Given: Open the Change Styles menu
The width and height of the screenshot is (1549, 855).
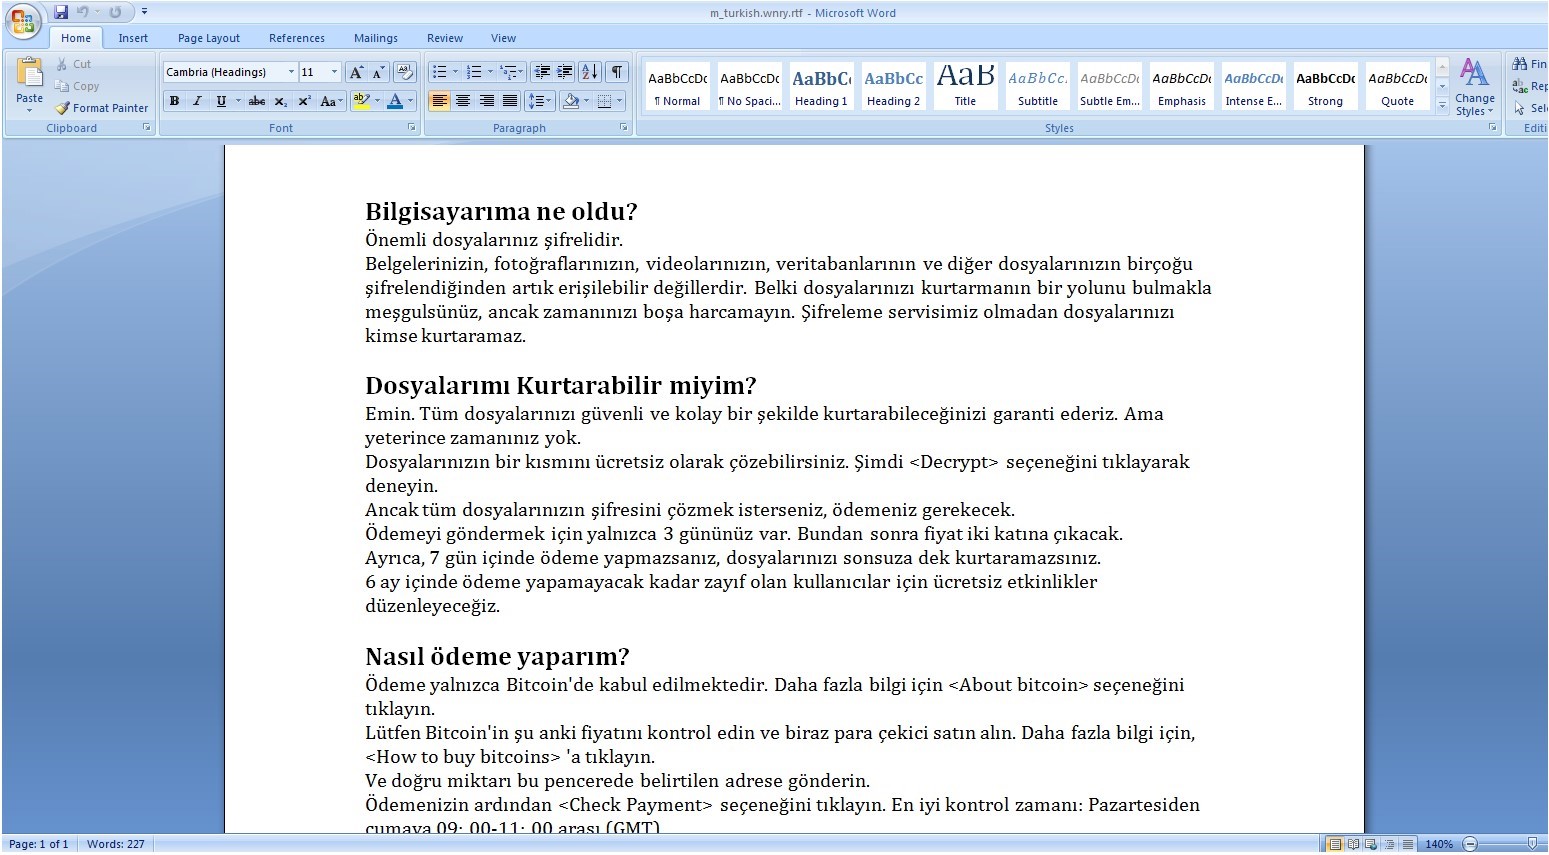Looking at the screenshot, I should [1475, 87].
